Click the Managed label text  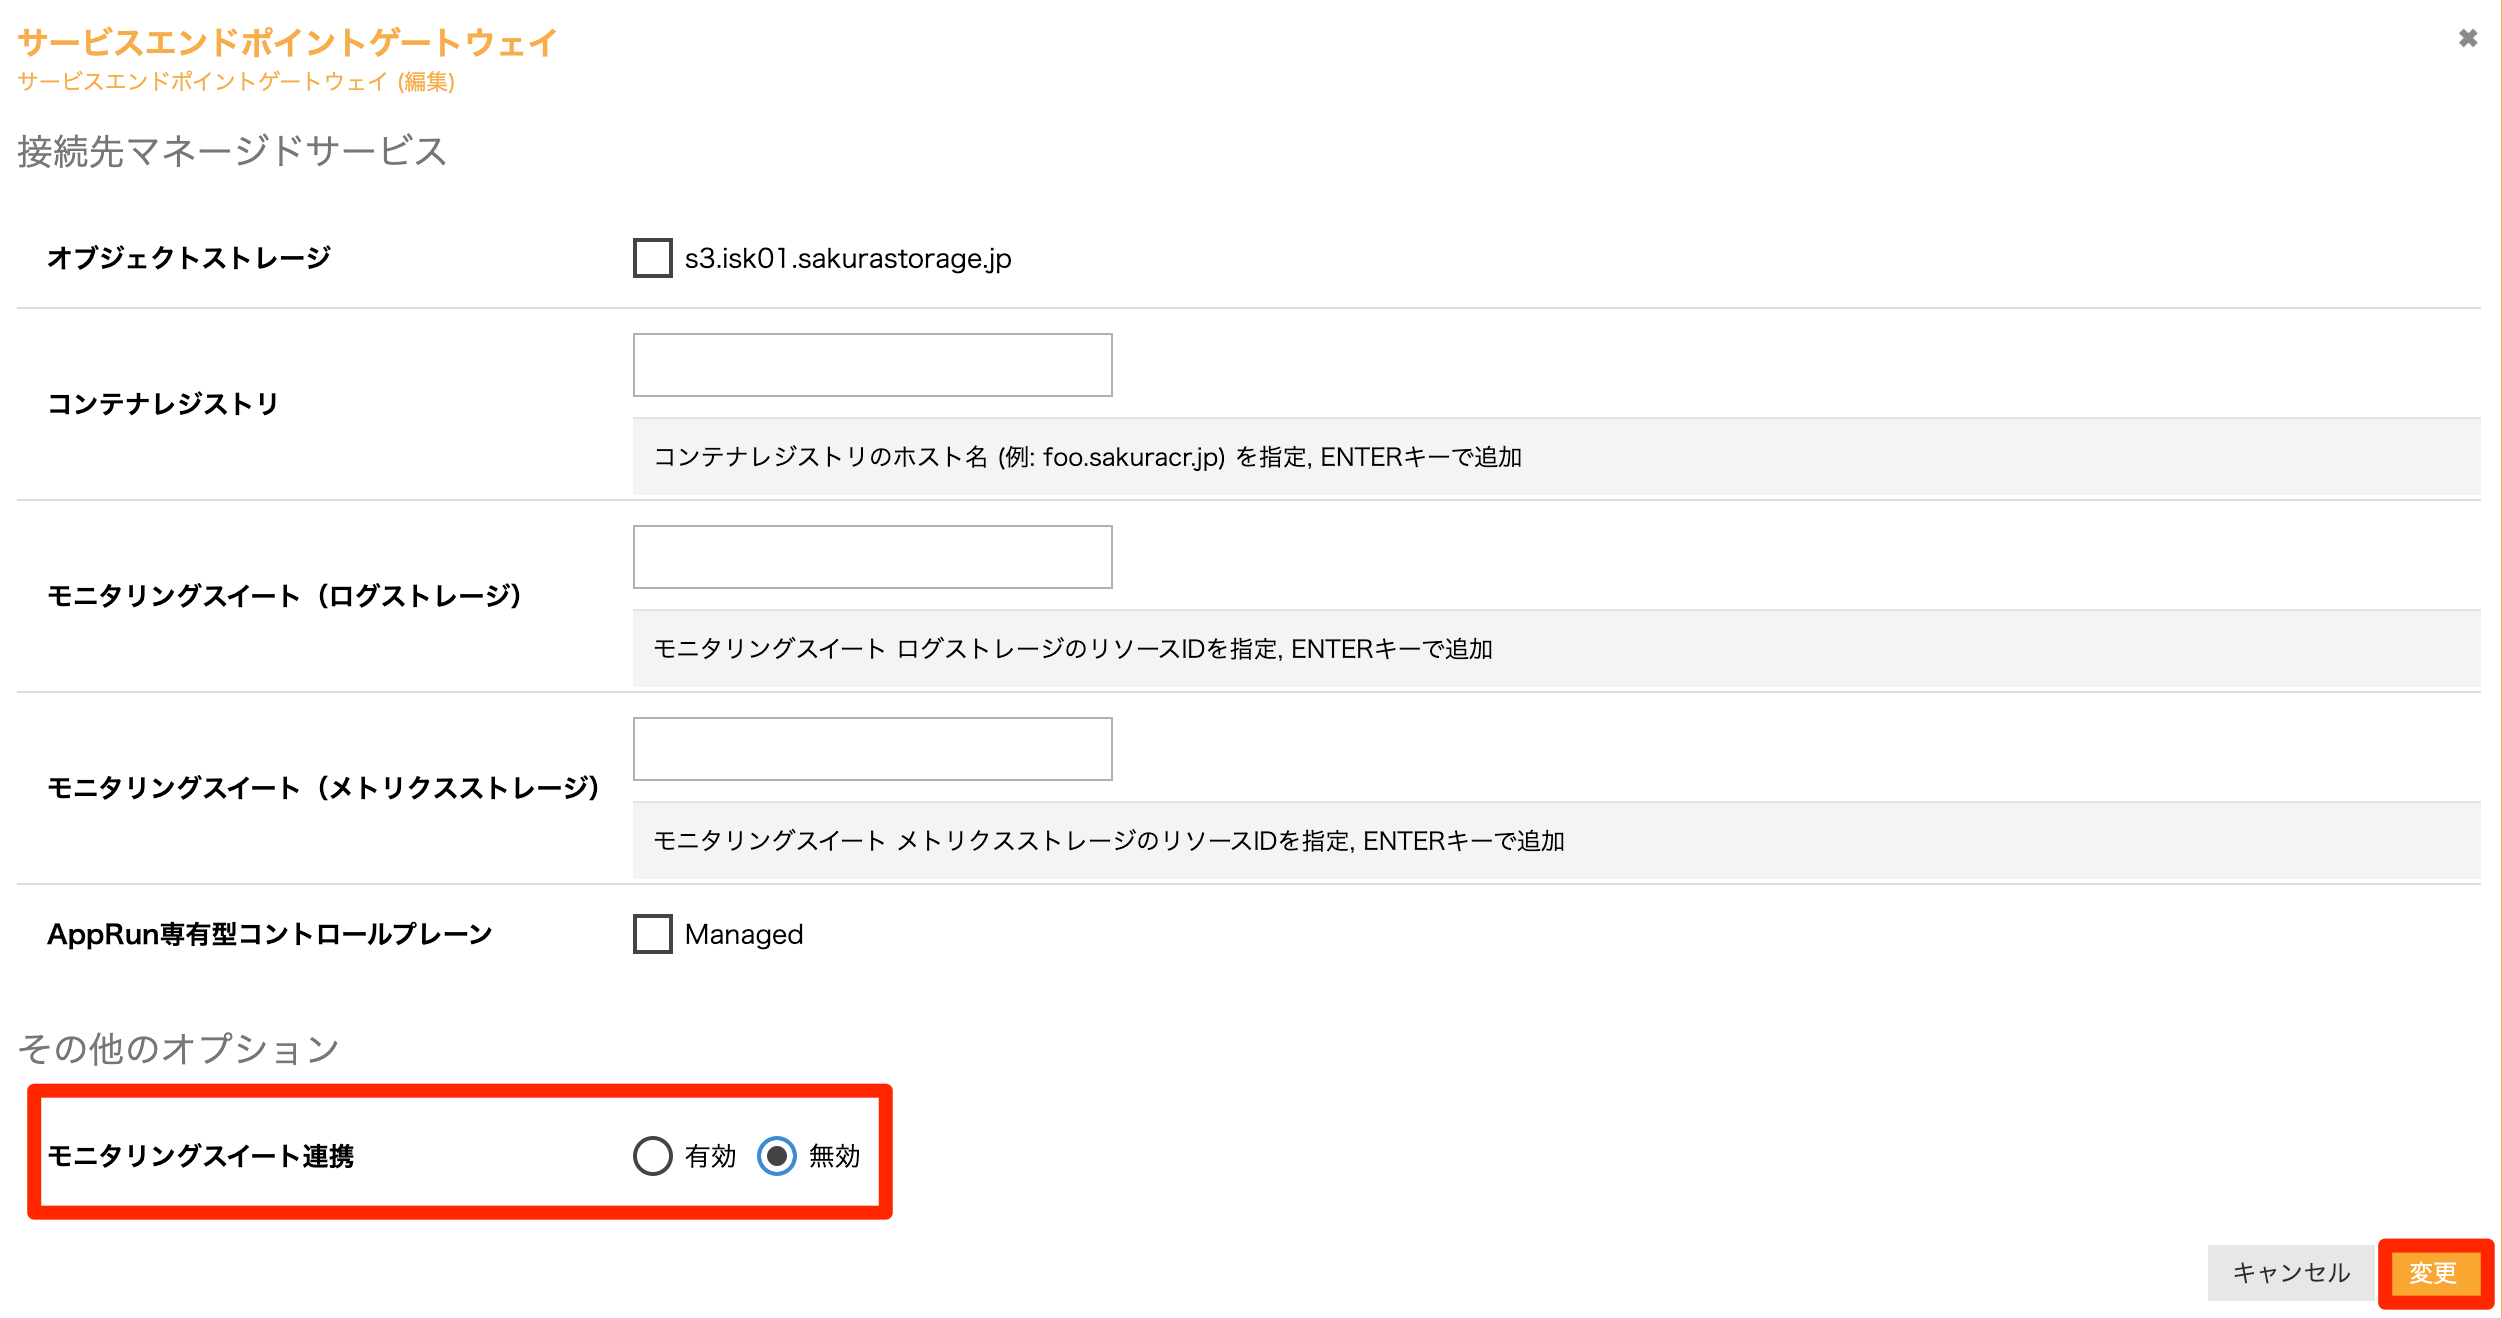743,934
